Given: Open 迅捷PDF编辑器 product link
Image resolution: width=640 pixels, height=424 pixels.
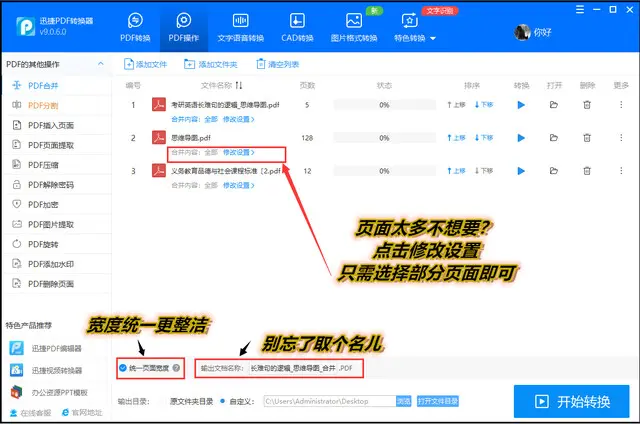Looking at the screenshot, I should [x=46, y=348].
